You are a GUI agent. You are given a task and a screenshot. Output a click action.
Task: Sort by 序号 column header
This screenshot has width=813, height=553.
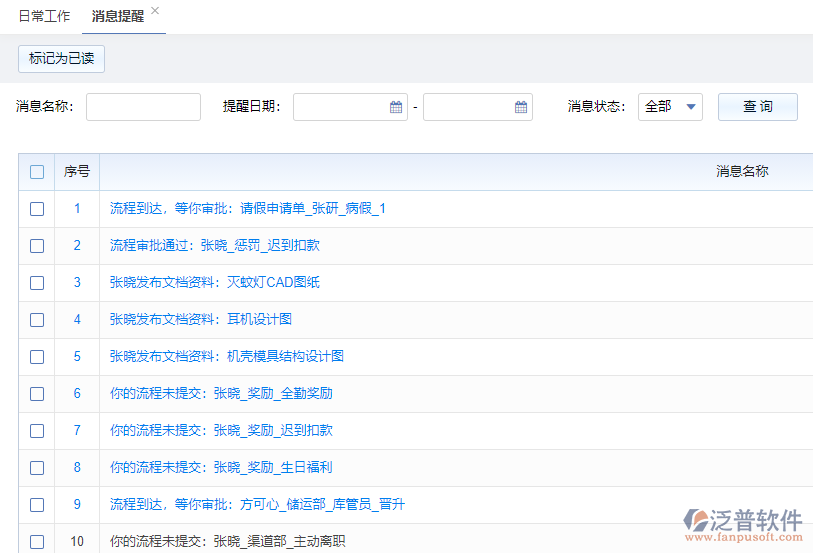coord(77,172)
